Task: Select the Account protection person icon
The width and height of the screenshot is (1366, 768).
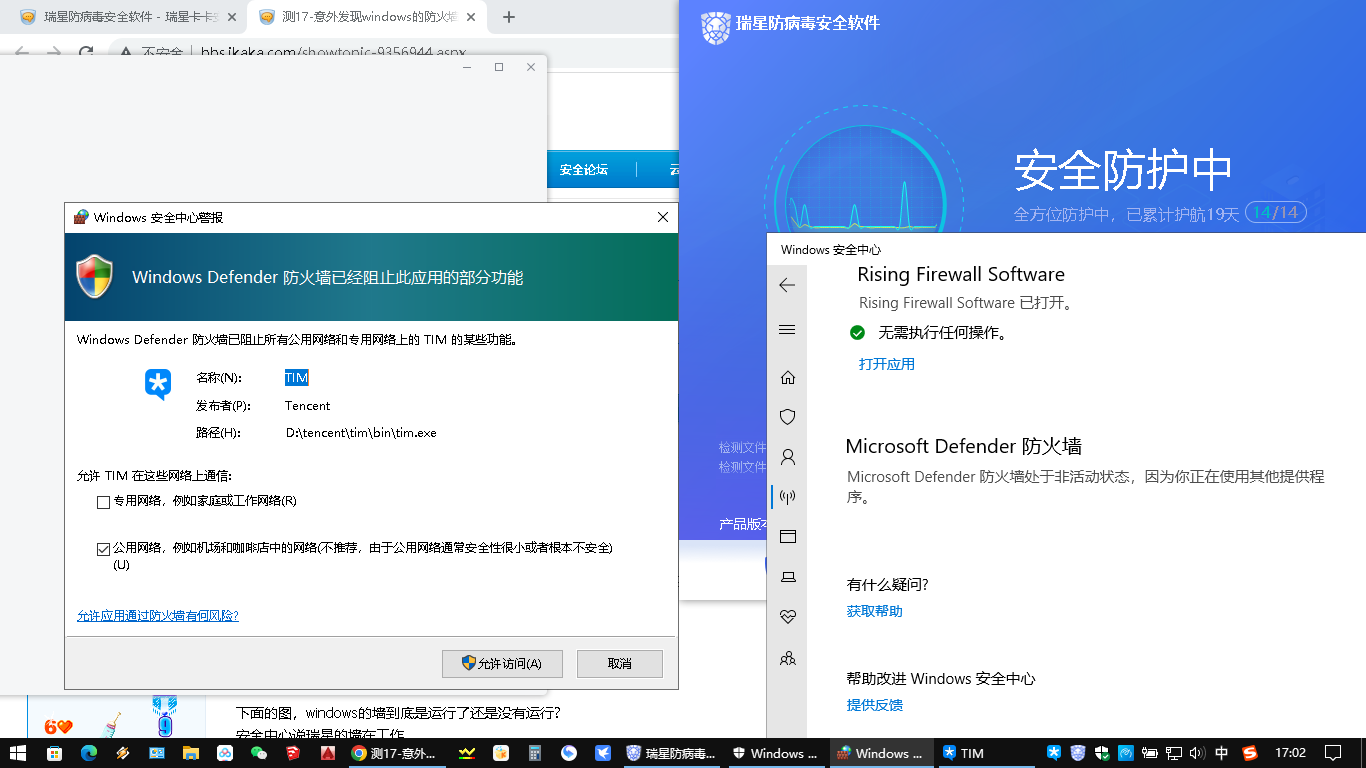Action: pos(788,457)
